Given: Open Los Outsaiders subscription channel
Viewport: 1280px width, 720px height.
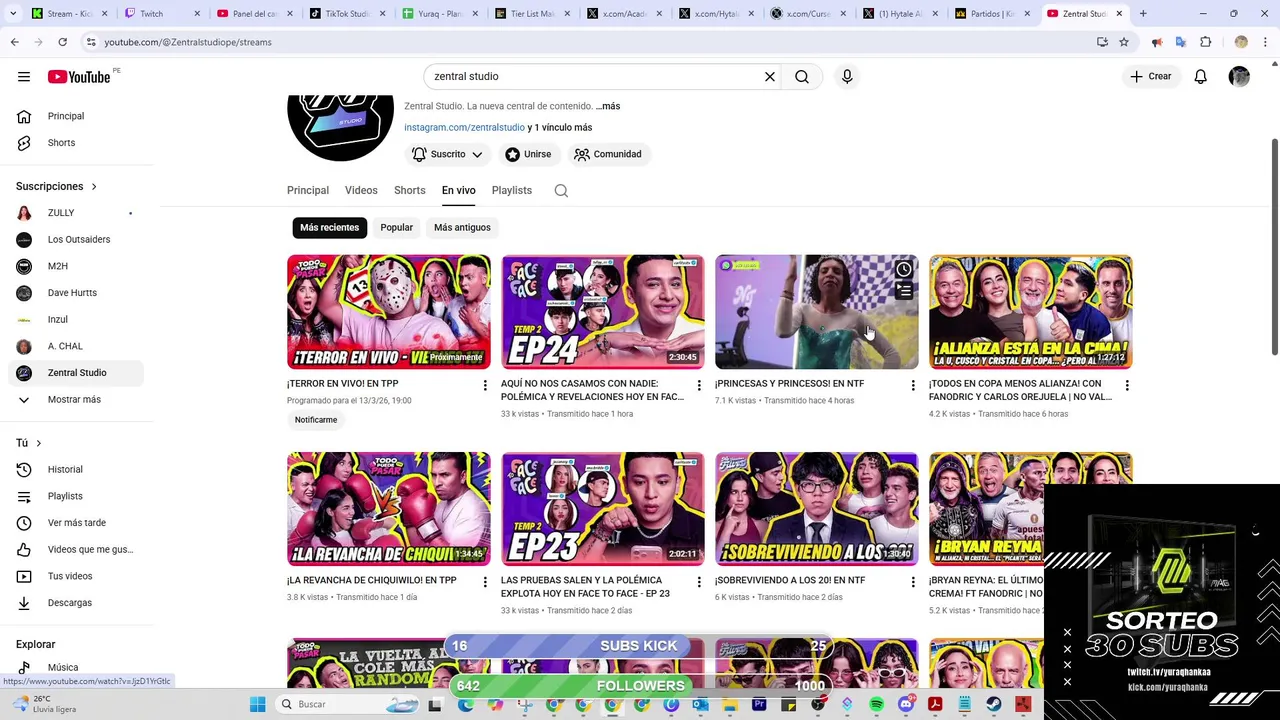Looking at the screenshot, I should pyautogui.click(x=76, y=240).
